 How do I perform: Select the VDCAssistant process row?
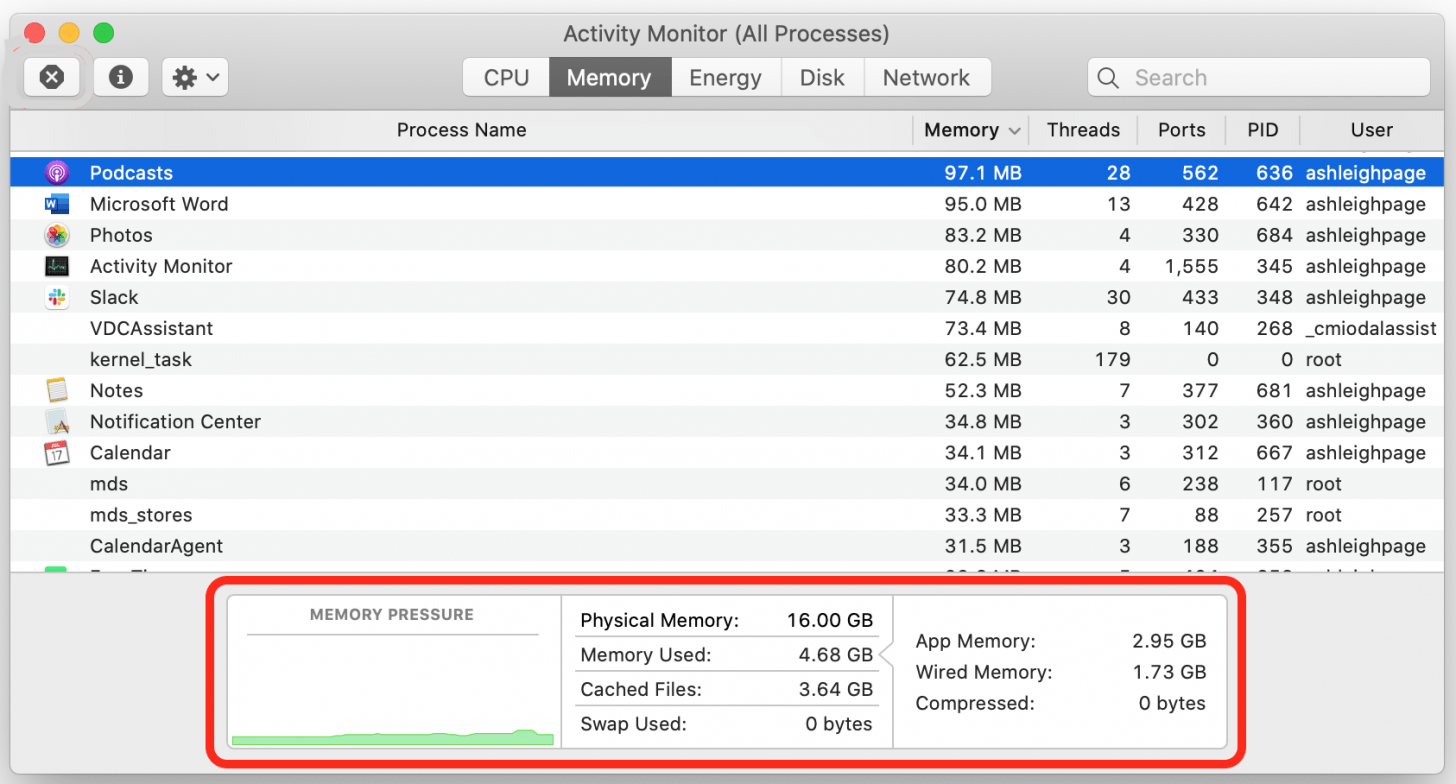coord(727,328)
